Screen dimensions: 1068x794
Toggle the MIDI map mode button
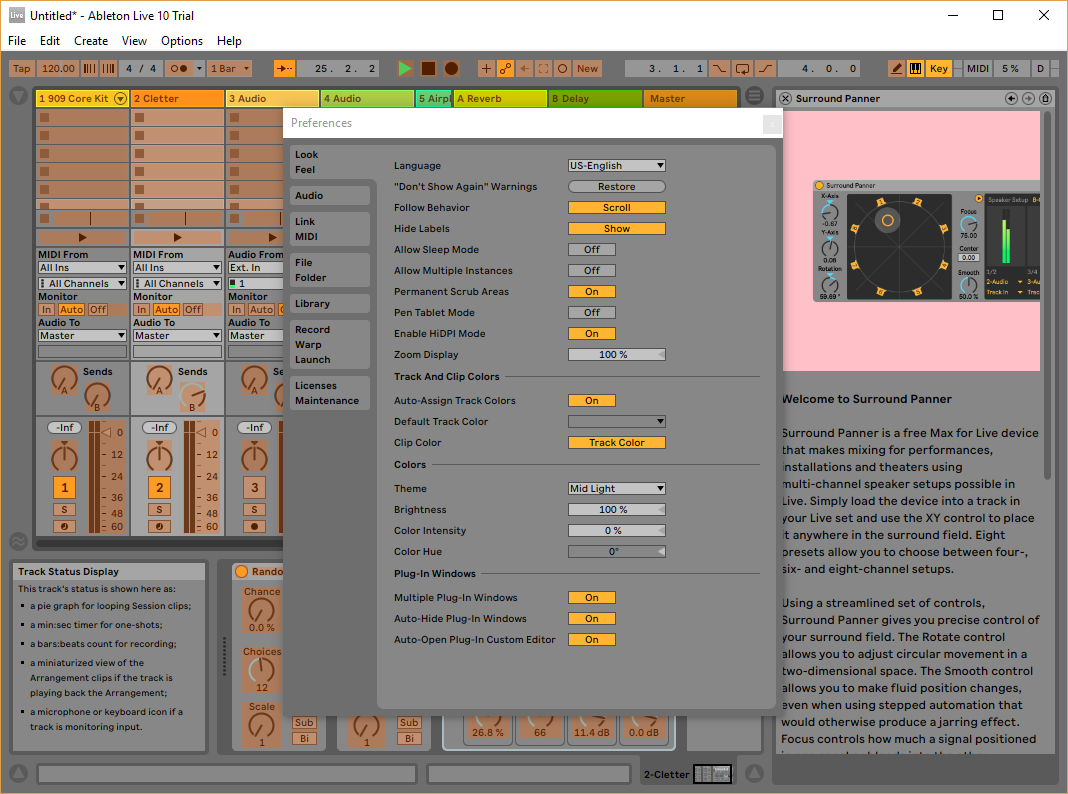pos(978,68)
